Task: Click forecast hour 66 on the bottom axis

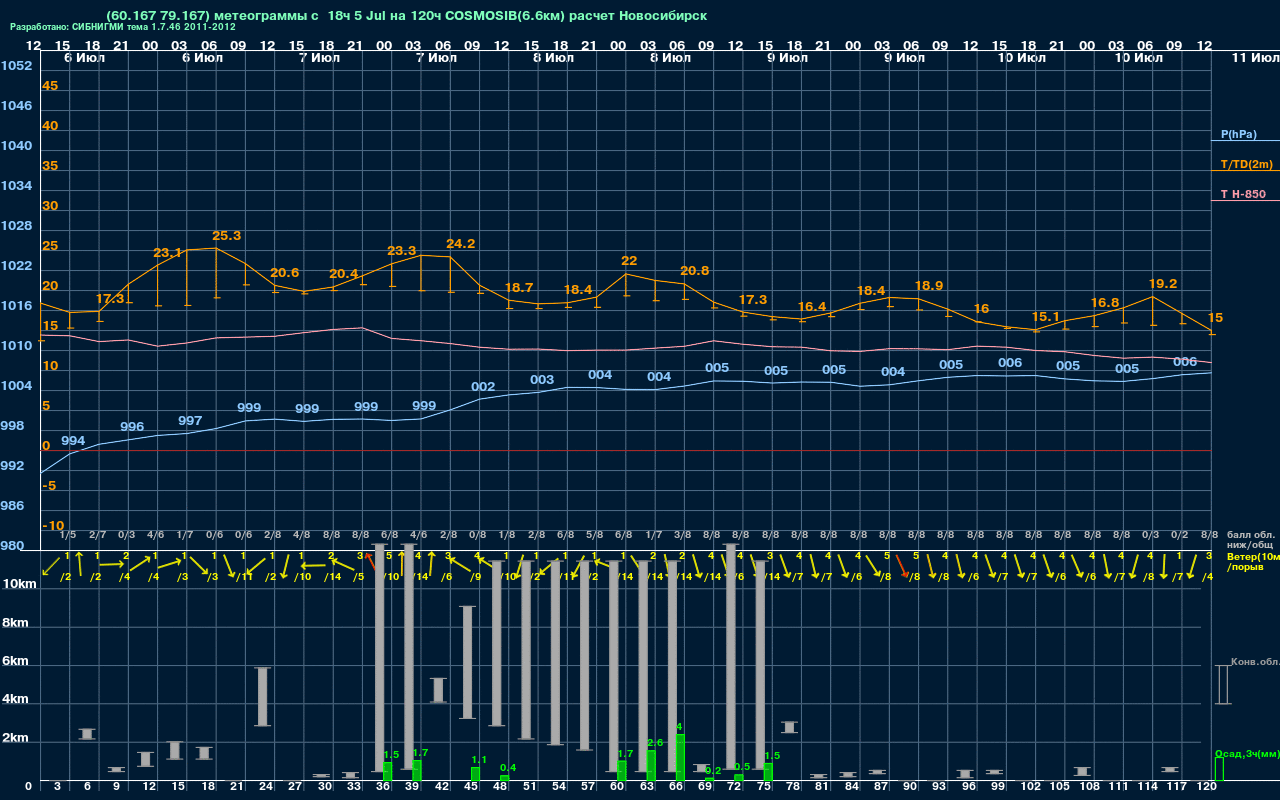Action: click(676, 787)
